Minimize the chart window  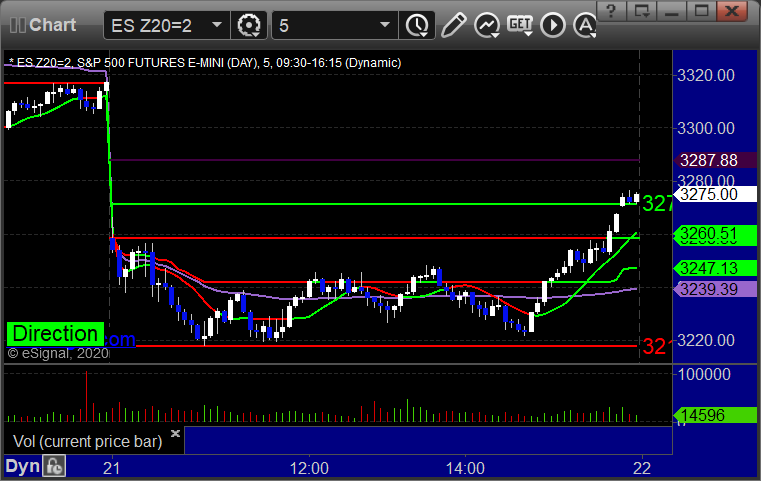(x=672, y=11)
